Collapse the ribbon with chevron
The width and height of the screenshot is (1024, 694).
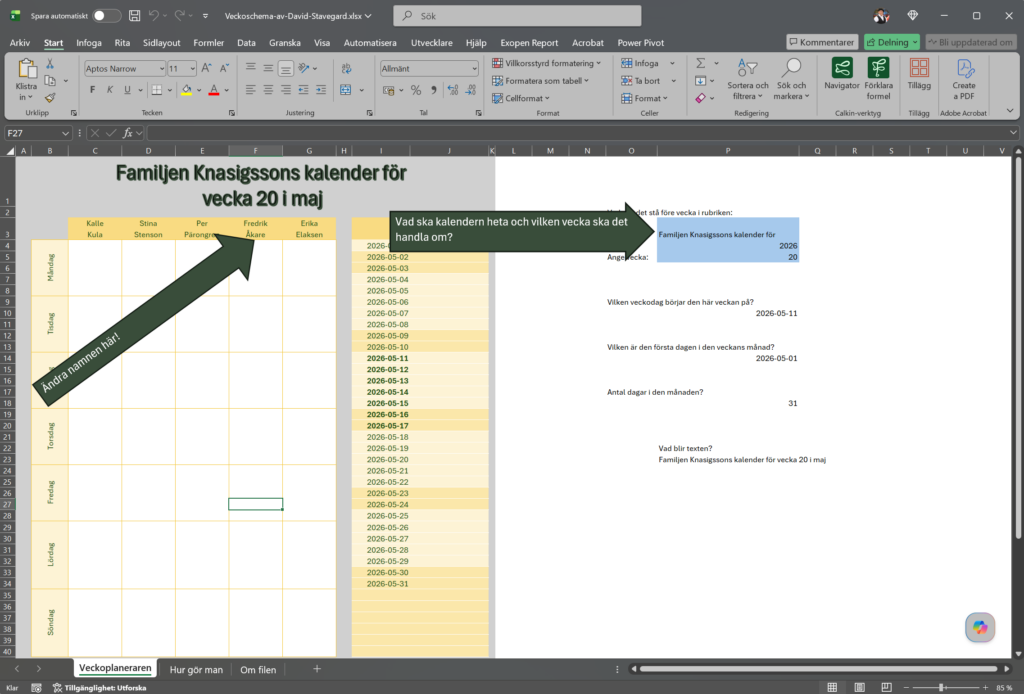click(1010, 110)
